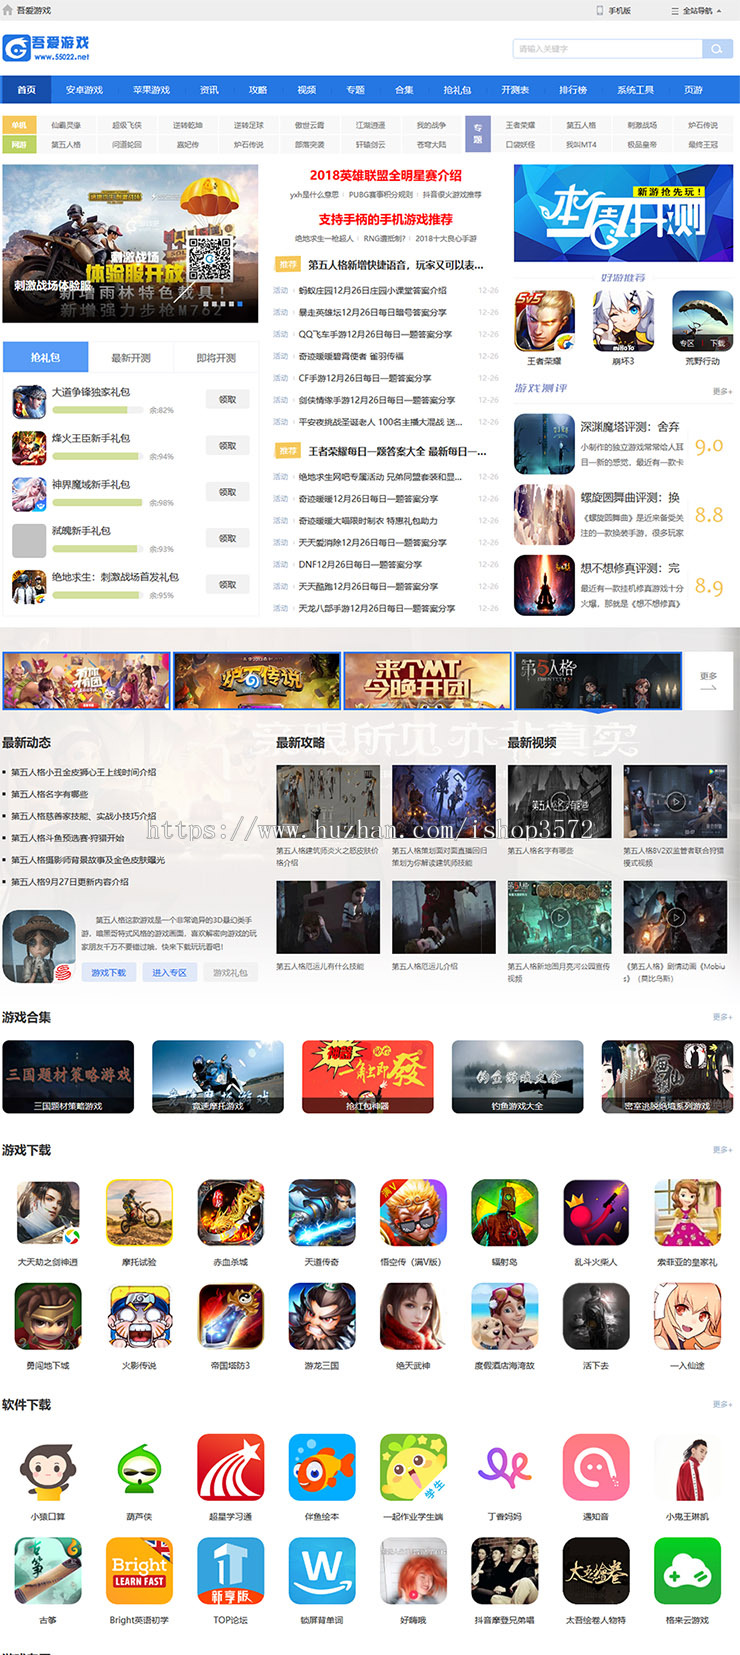This screenshot has height=1655, width=740.
Task: Open the 伴鱼绘本 app icon
Action: coord(322,1467)
